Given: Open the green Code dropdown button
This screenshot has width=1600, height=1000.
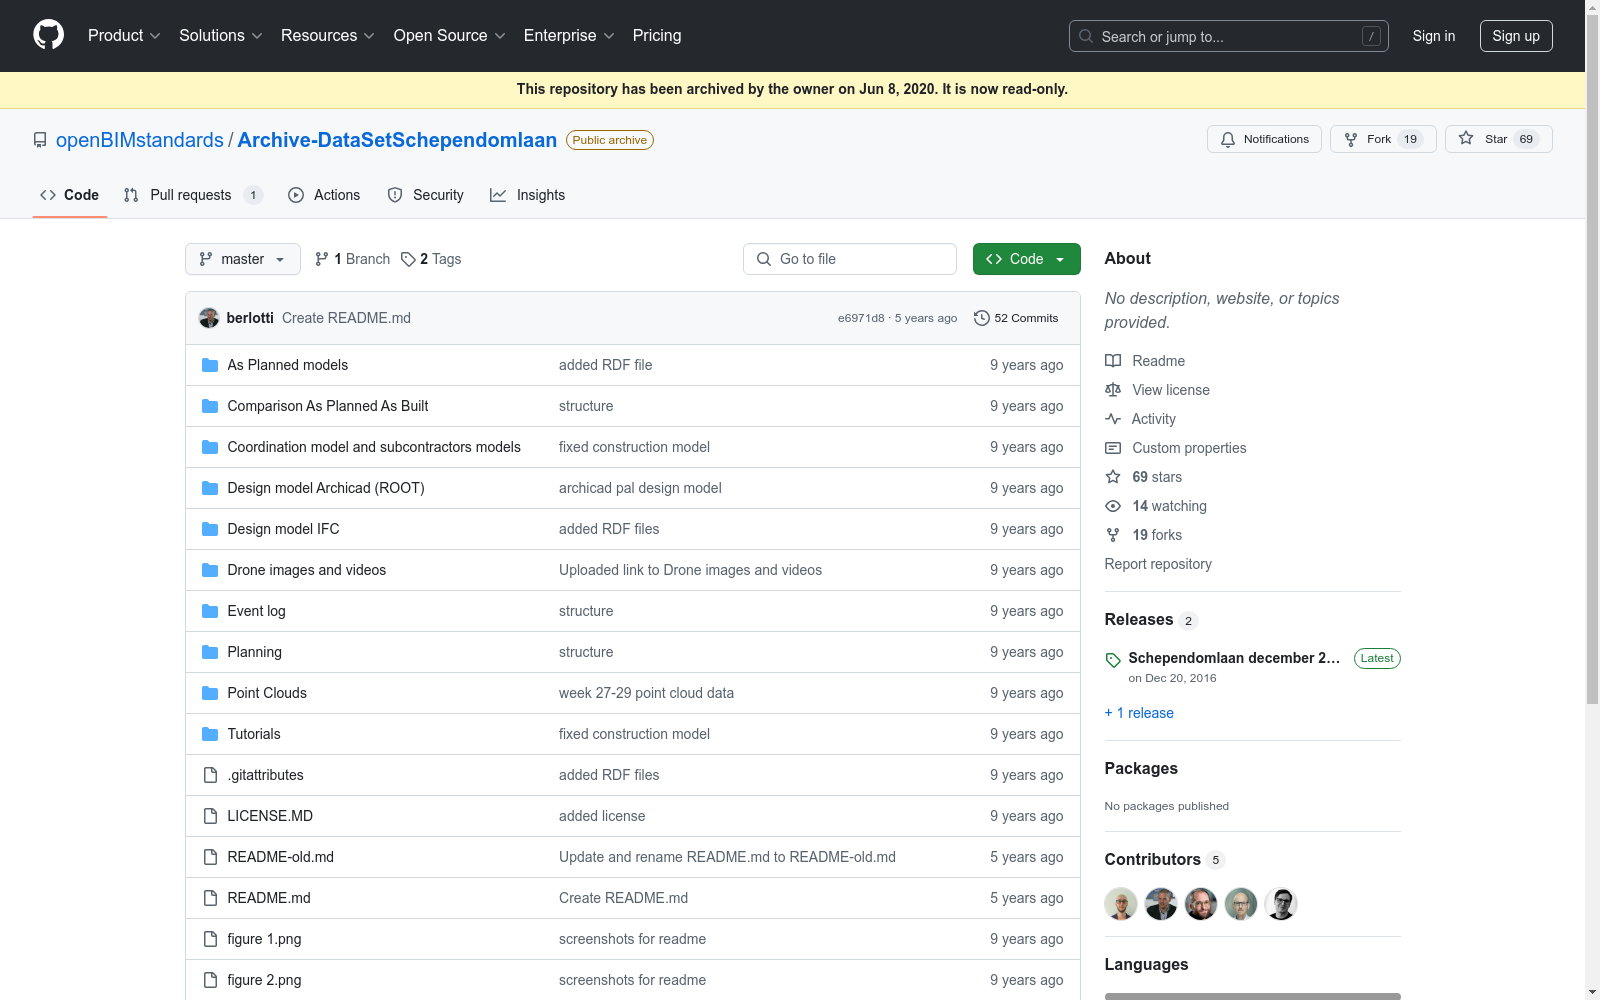Looking at the screenshot, I should pyautogui.click(x=1026, y=259).
